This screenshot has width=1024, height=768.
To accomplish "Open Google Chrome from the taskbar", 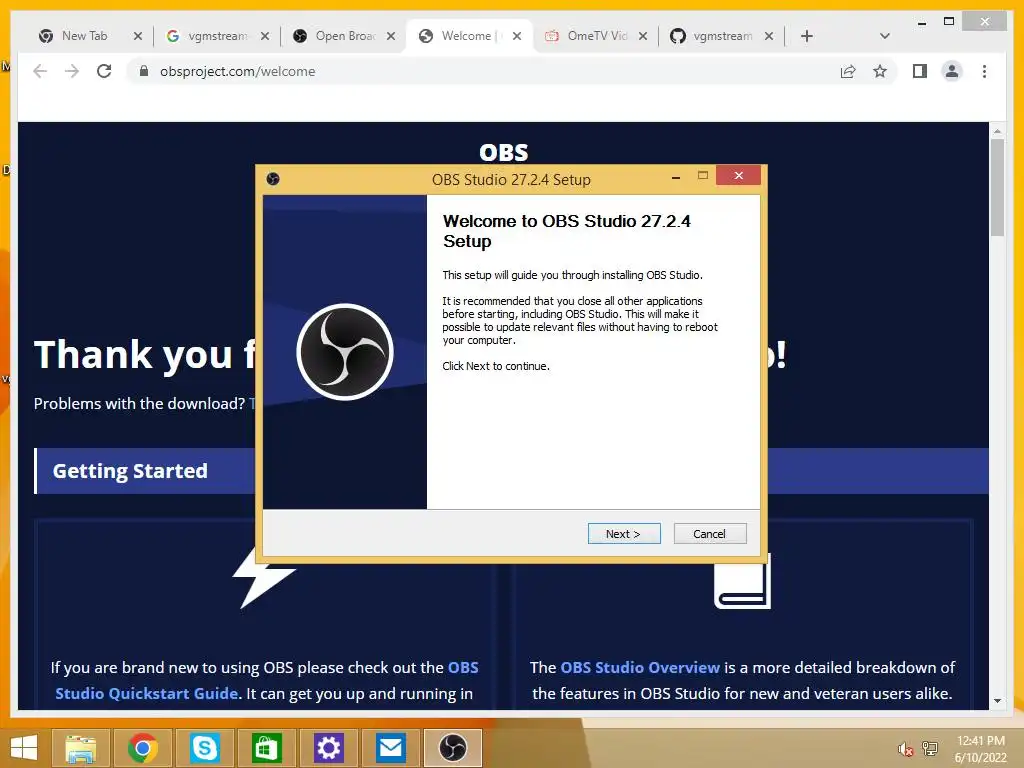I will (x=143, y=748).
